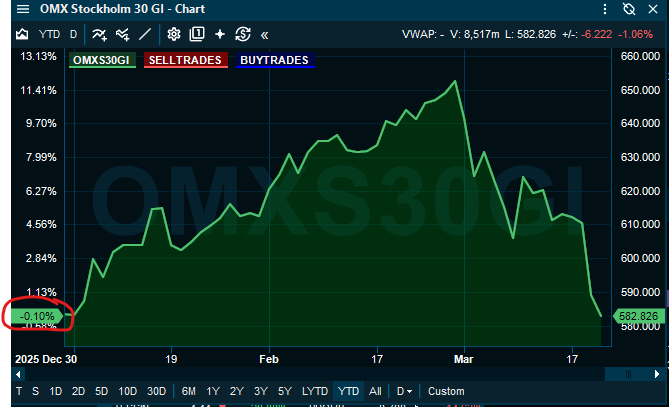Image resolution: width=669 pixels, height=407 pixels.
Task: Click the -0.10% percent label on left axis
Action: coord(37,316)
